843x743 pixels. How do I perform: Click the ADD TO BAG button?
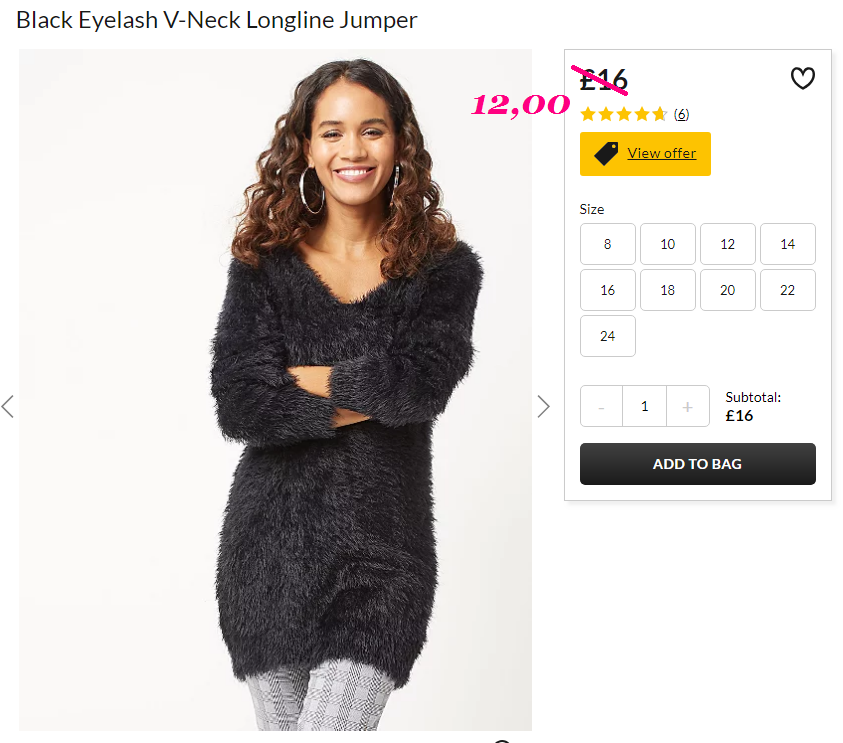[x=697, y=464]
